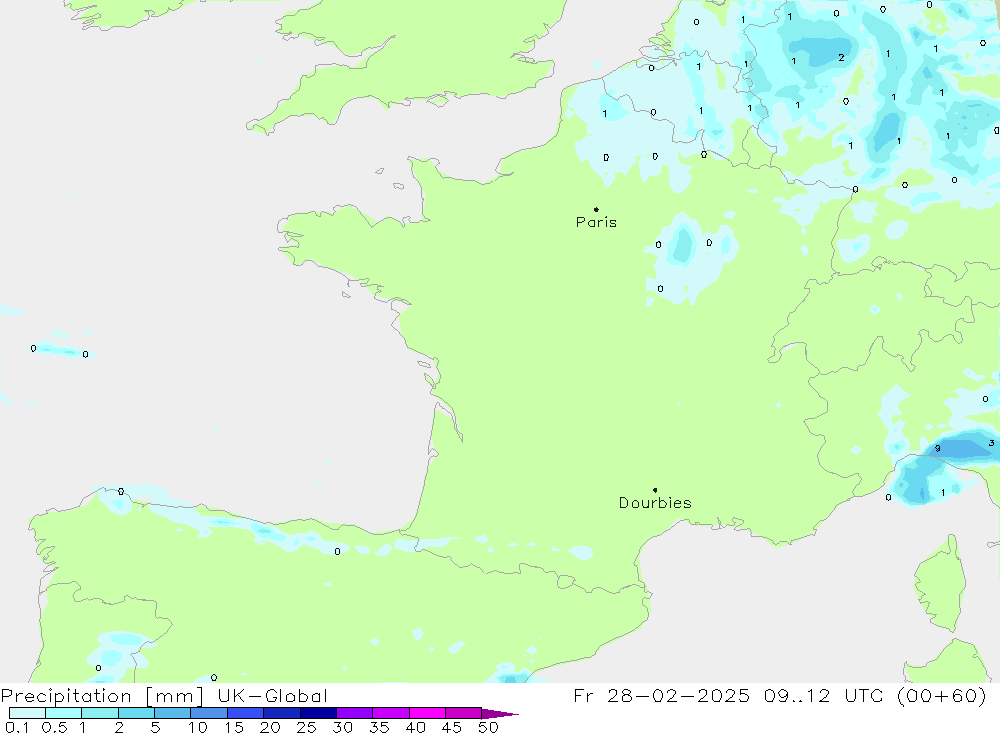Pick the 20–25 mm dark navy legend swatch
The width and height of the screenshot is (1000, 733).
(282, 713)
